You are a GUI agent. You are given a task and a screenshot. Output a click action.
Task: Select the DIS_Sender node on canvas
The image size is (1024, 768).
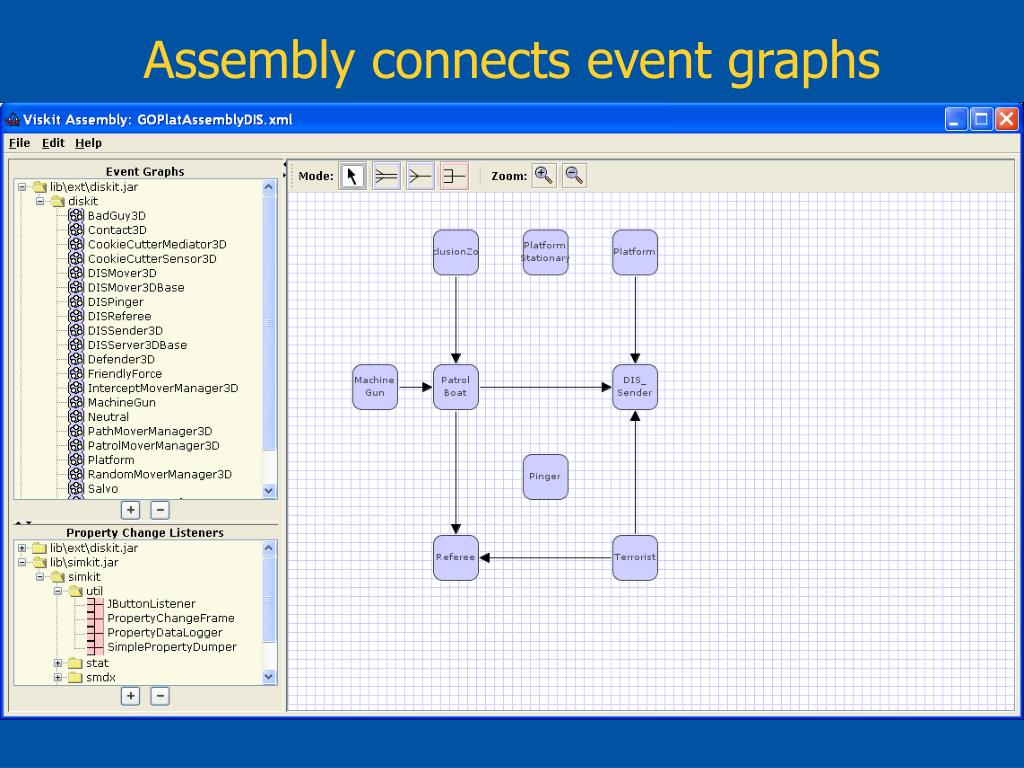pyautogui.click(x=635, y=387)
